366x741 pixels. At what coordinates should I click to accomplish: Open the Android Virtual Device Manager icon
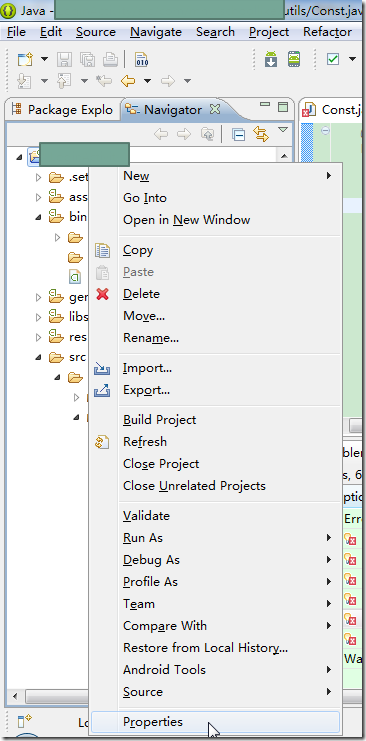tap(294, 60)
